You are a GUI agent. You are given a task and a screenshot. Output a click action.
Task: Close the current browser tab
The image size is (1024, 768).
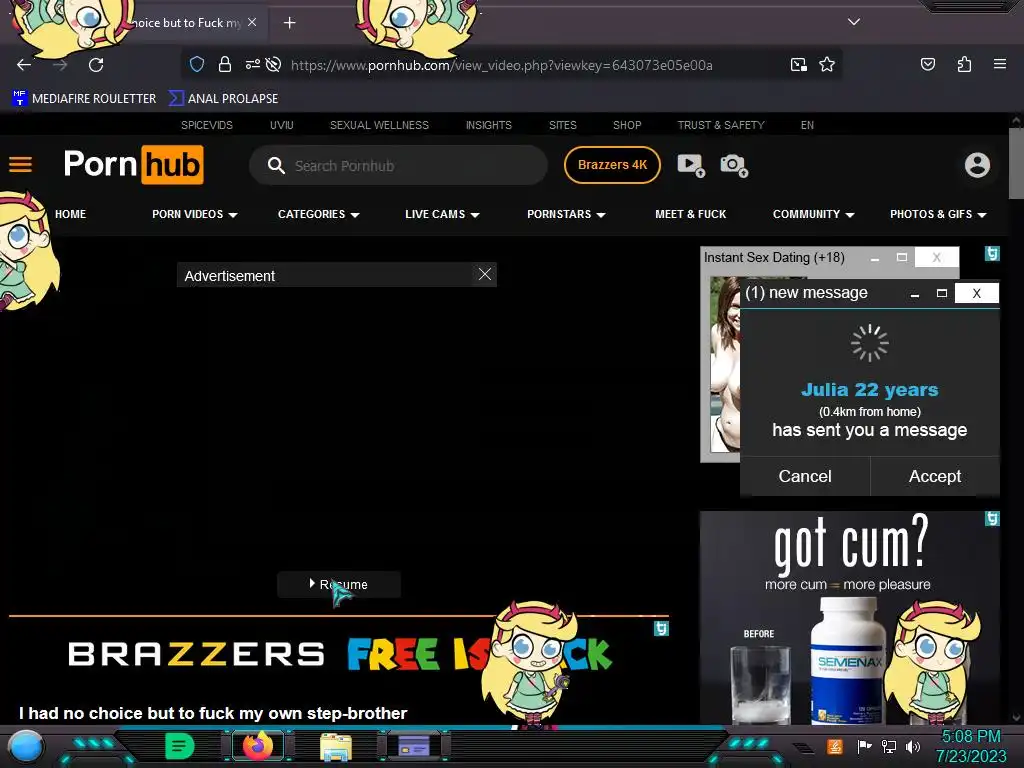point(252,22)
